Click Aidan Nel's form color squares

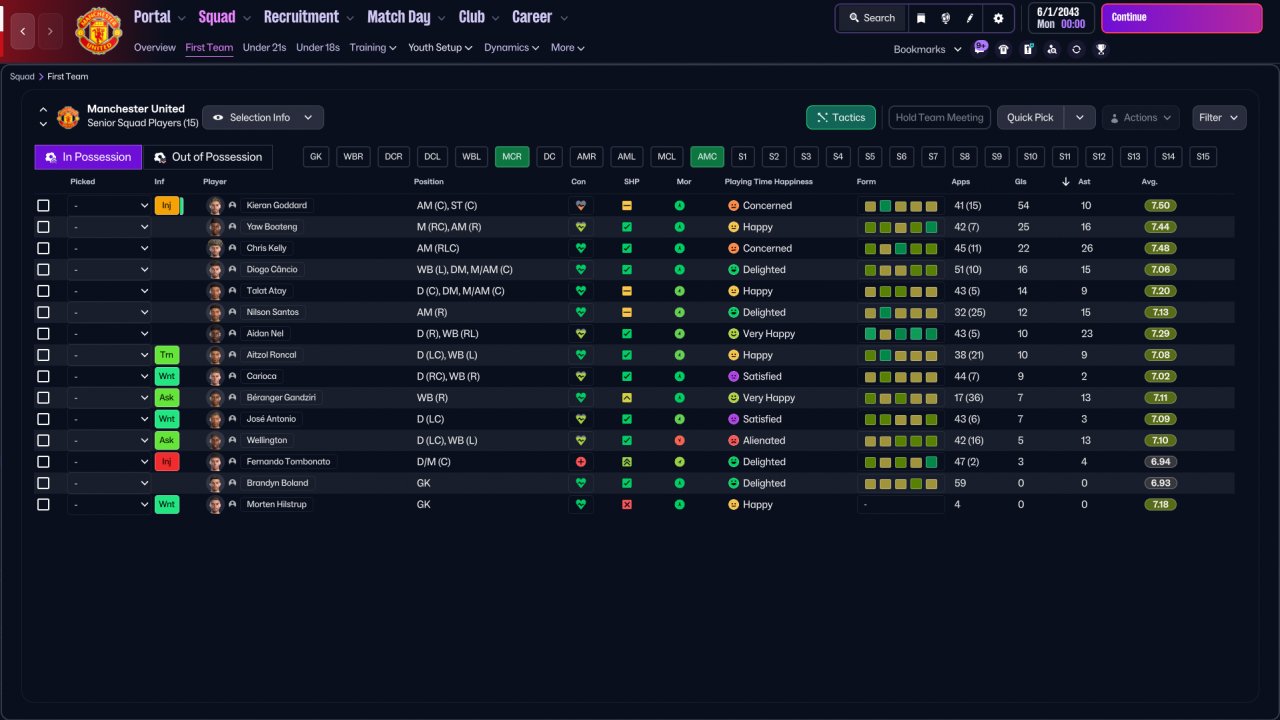901,334
